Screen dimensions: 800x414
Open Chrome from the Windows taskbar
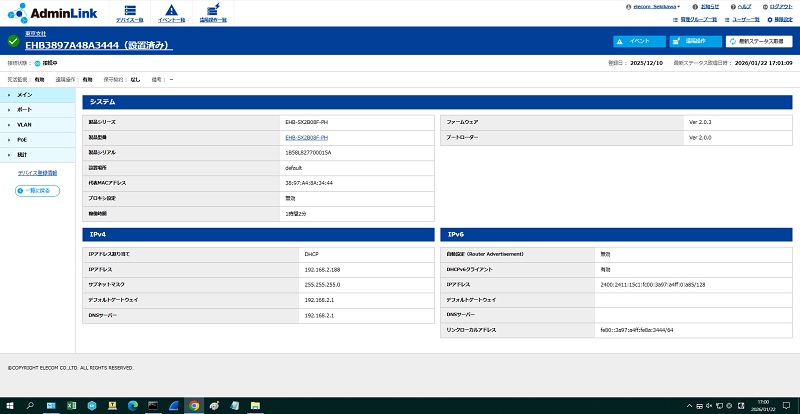click(x=194, y=405)
